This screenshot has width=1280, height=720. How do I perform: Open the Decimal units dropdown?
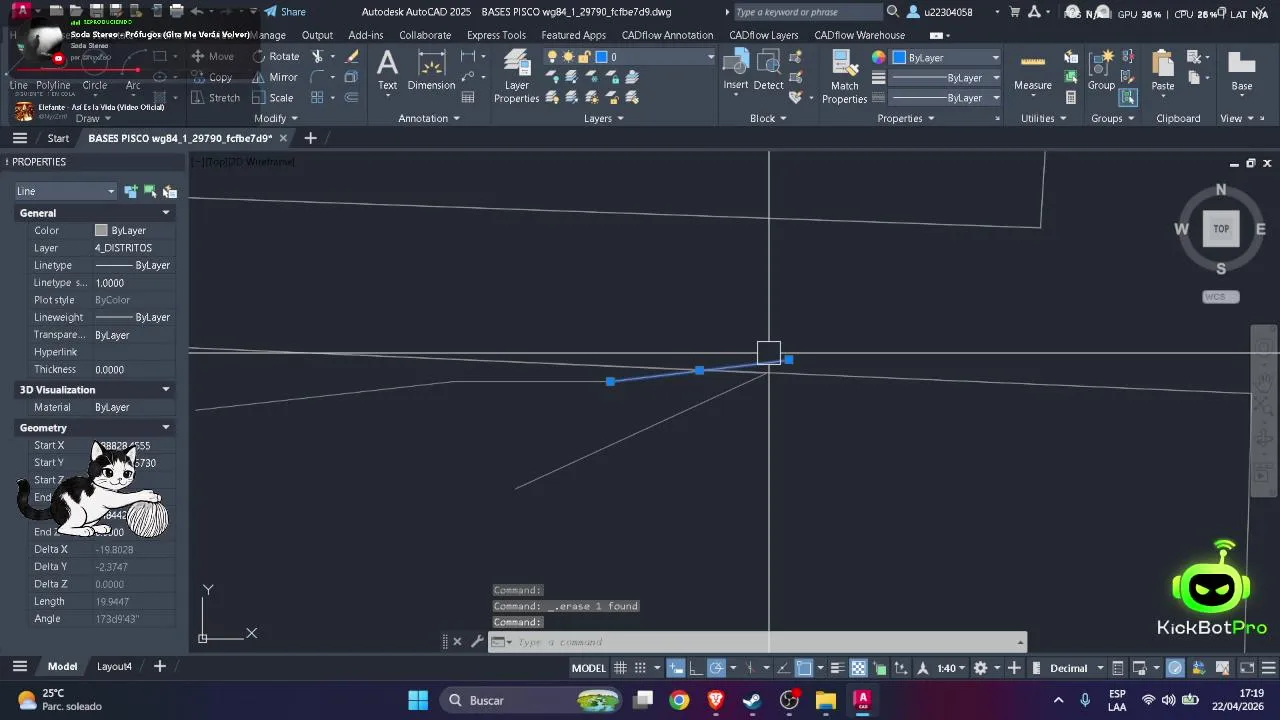point(1076,668)
